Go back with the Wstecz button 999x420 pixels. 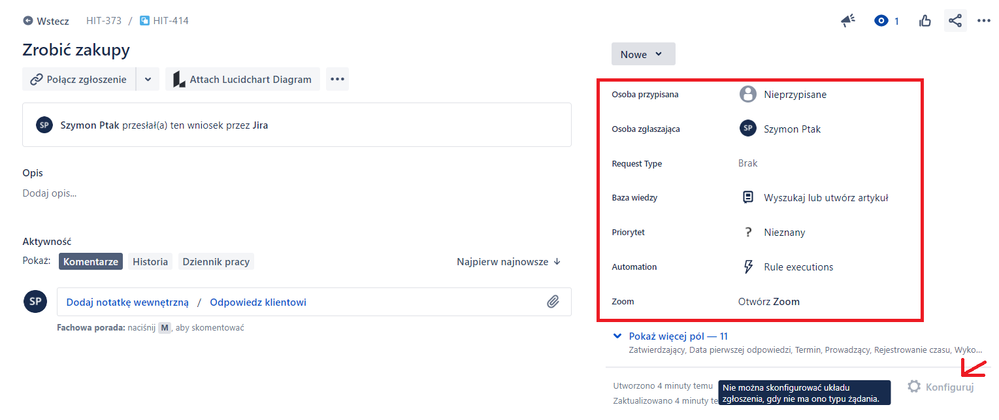(x=46, y=21)
